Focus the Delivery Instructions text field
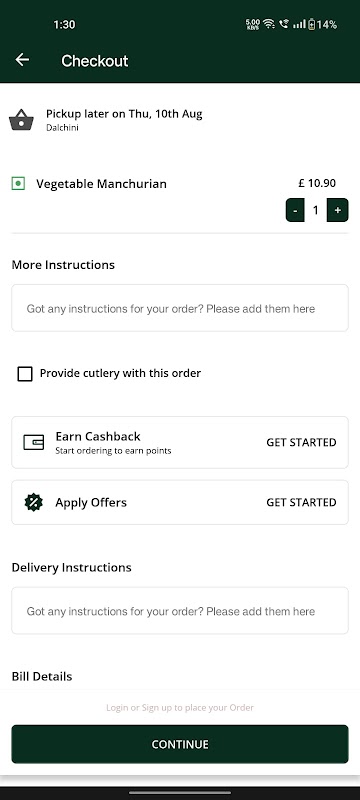This screenshot has height=800, width=360. point(180,611)
